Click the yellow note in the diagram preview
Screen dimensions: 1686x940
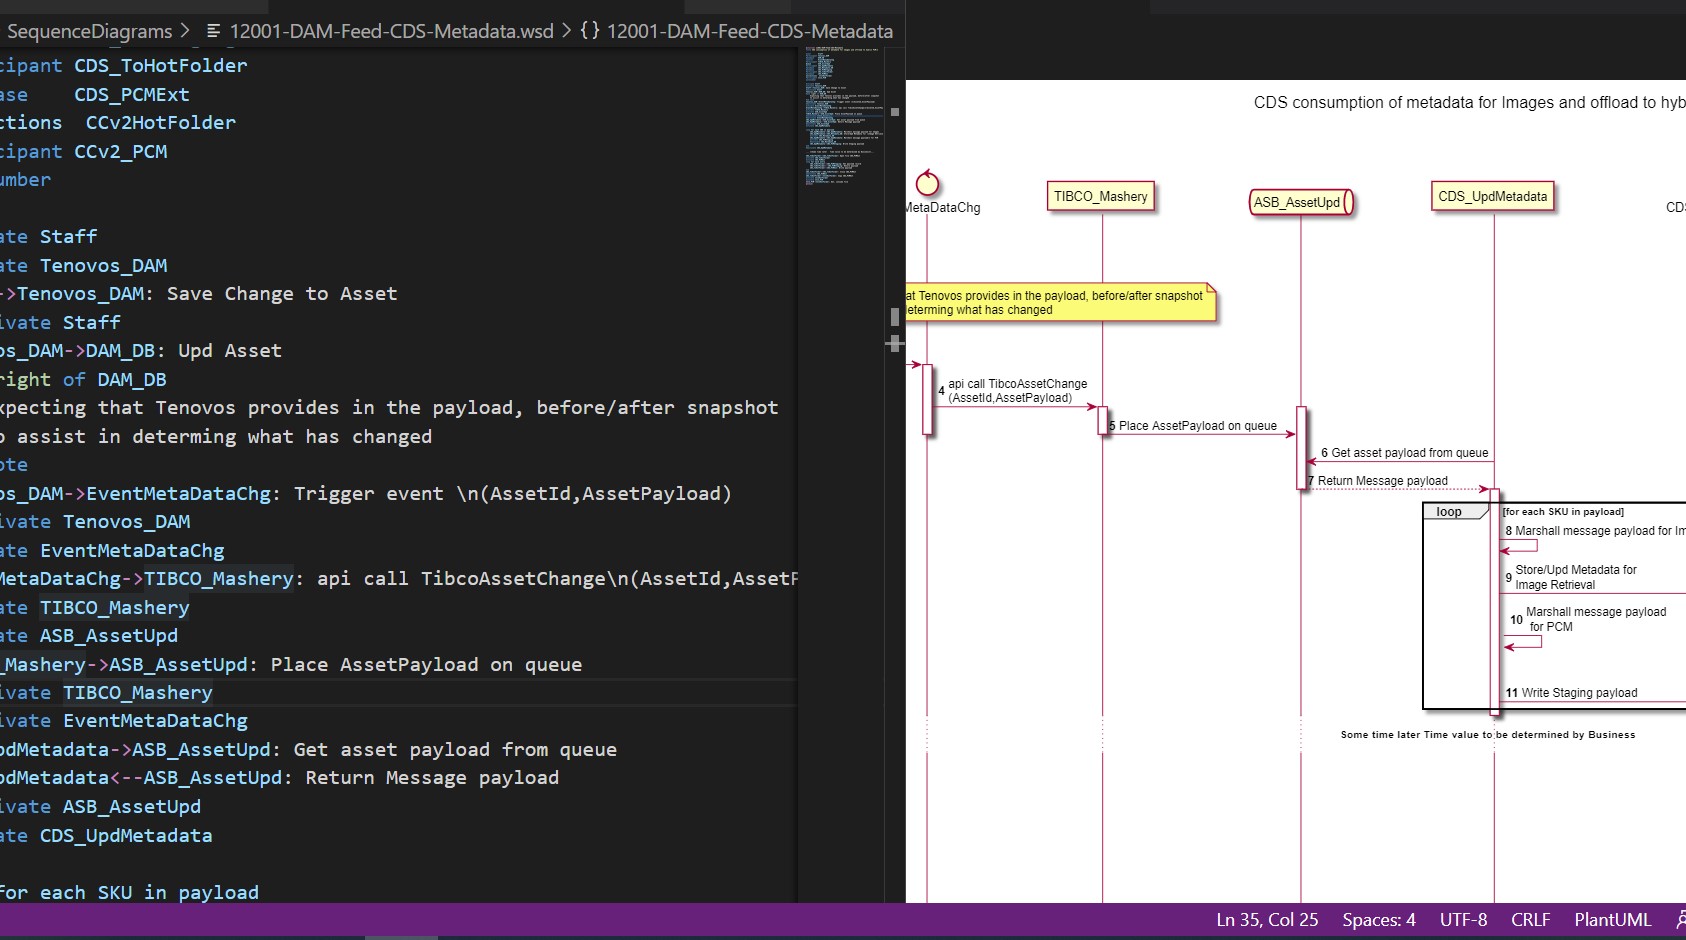1060,303
